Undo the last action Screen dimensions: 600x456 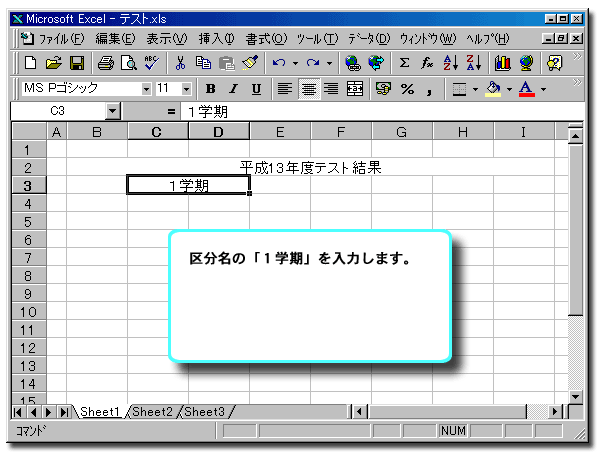(279, 63)
